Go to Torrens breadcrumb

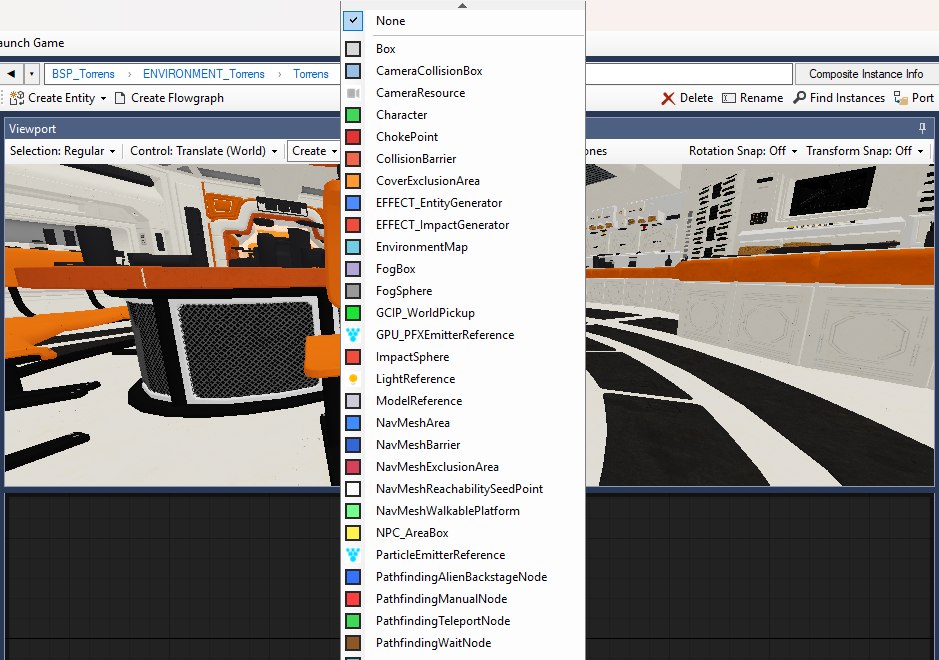pyautogui.click(x=311, y=74)
